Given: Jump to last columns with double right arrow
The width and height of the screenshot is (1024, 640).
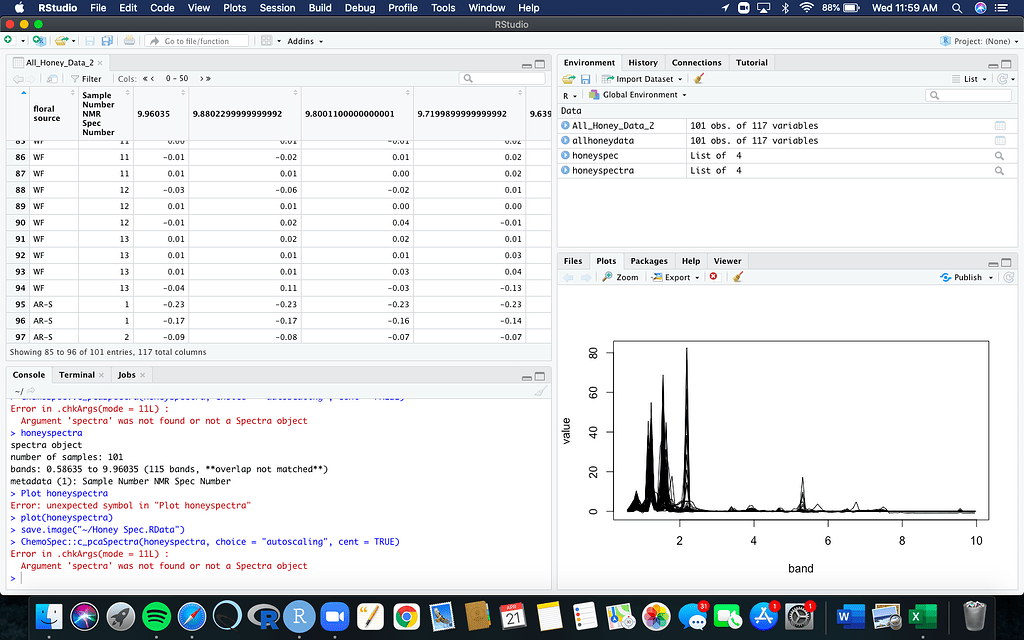Looking at the screenshot, I should pos(209,78).
